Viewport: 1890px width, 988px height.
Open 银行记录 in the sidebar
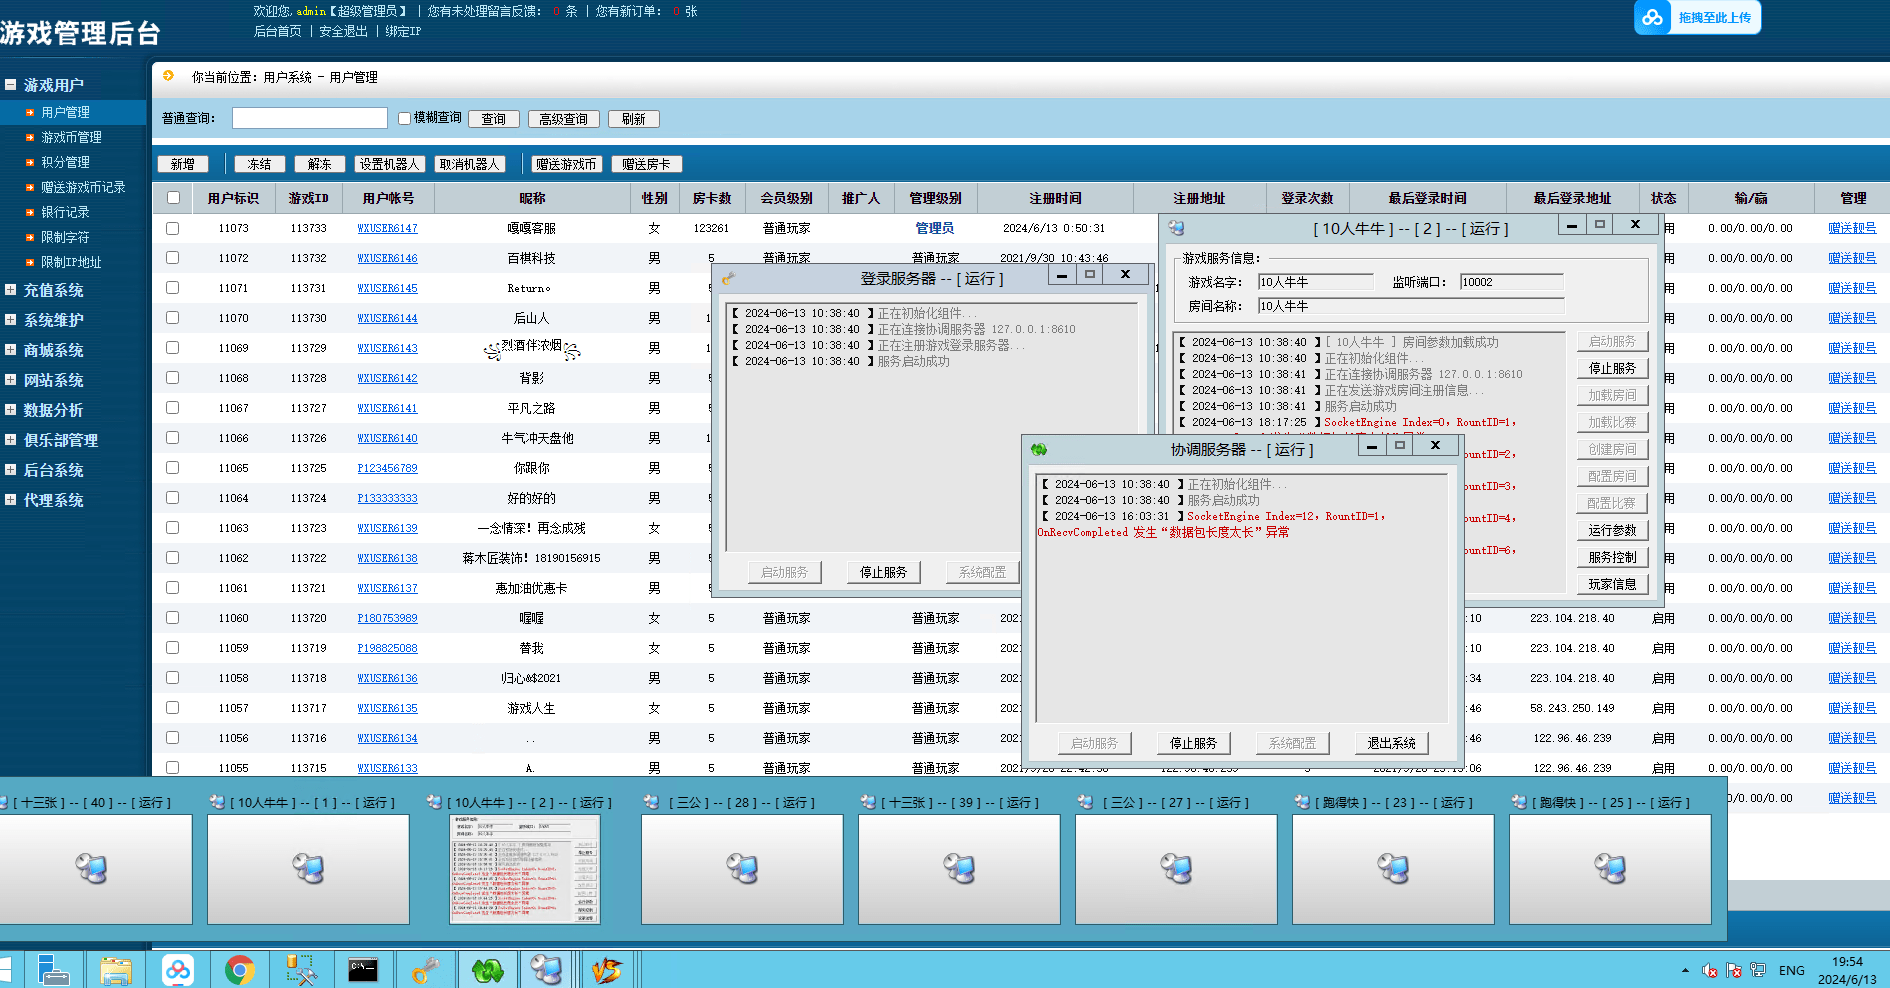[x=65, y=212]
